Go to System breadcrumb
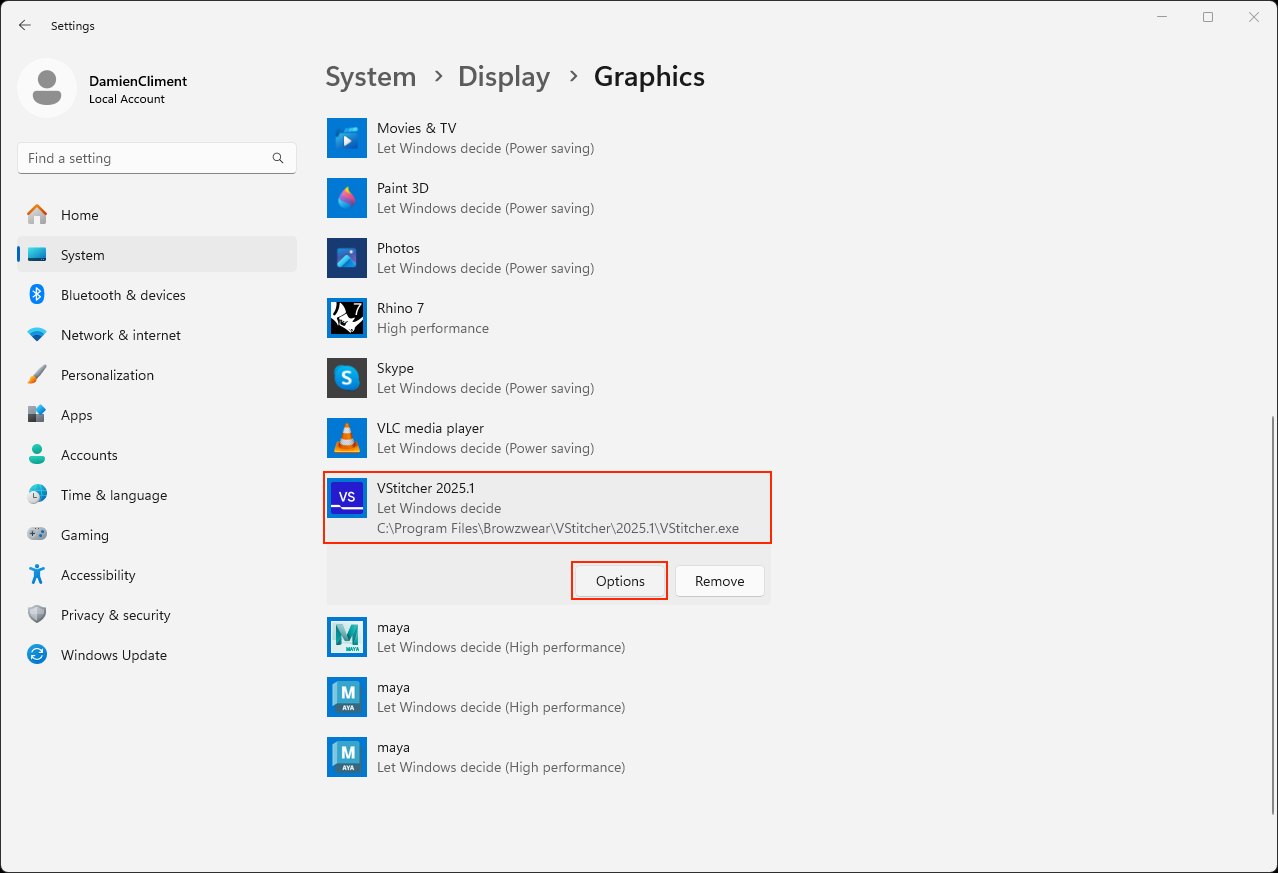The width and height of the screenshot is (1278, 873). (x=371, y=77)
